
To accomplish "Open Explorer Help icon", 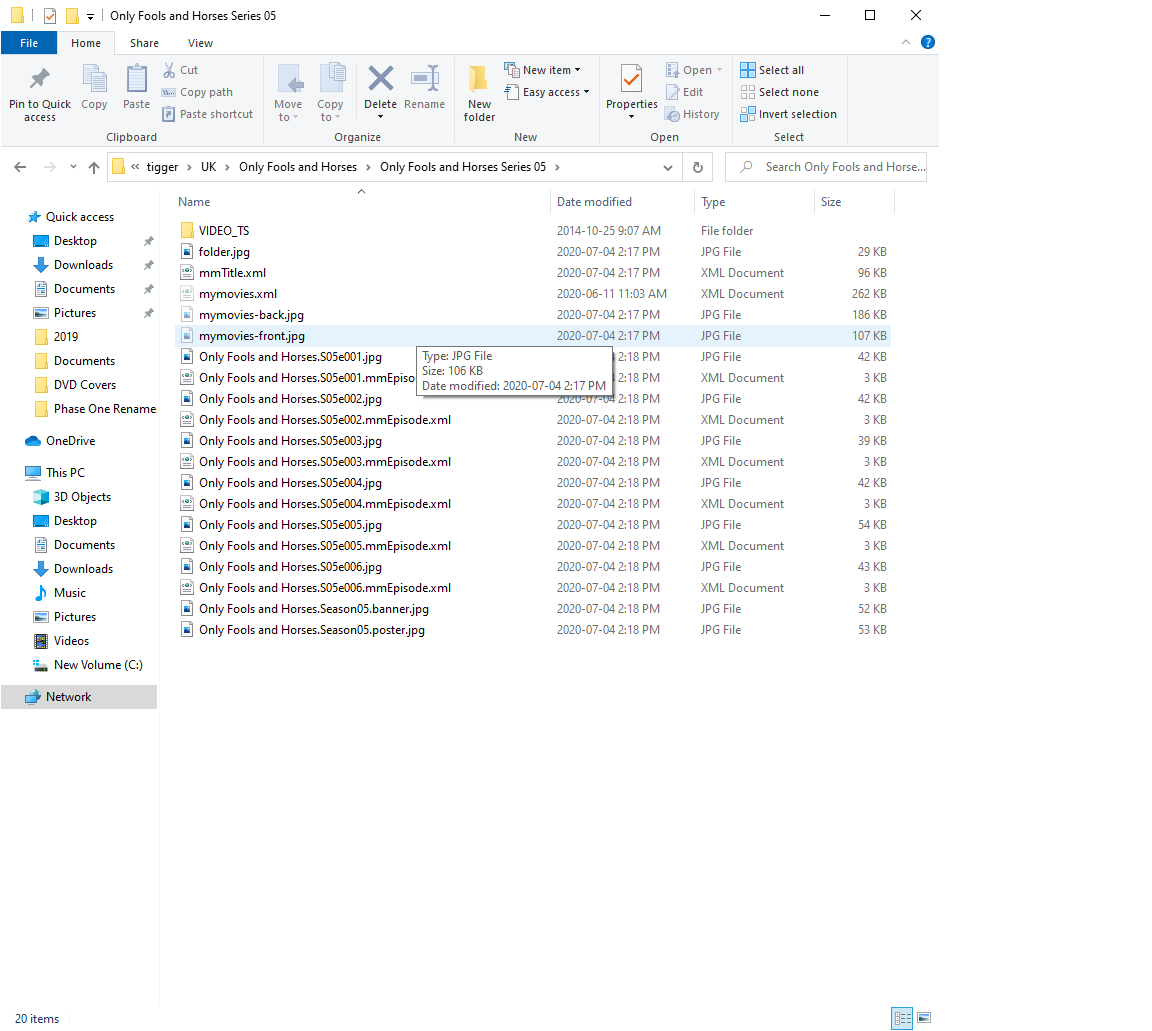I will pos(928,43).
